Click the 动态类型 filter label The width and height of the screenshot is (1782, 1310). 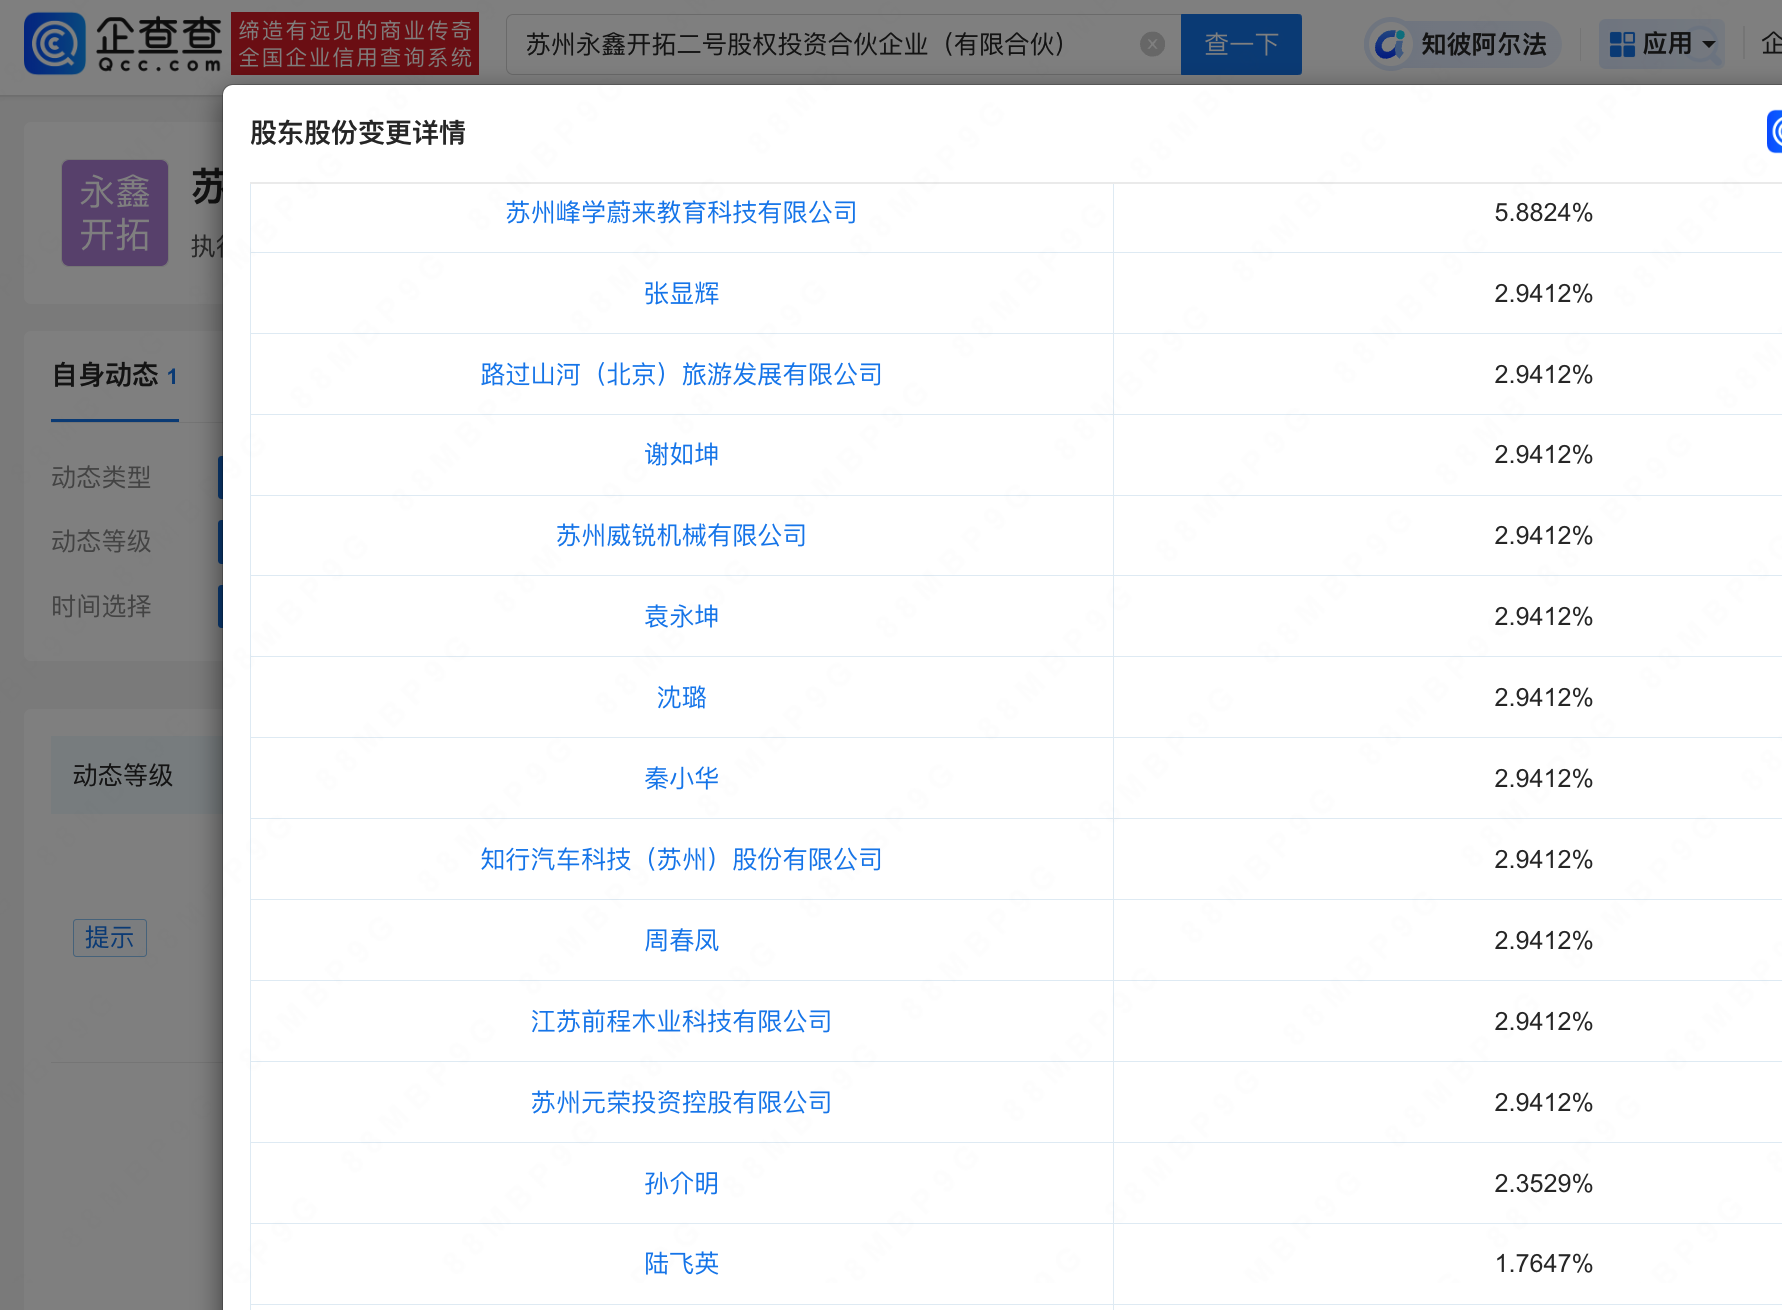[x=101, y=478]
